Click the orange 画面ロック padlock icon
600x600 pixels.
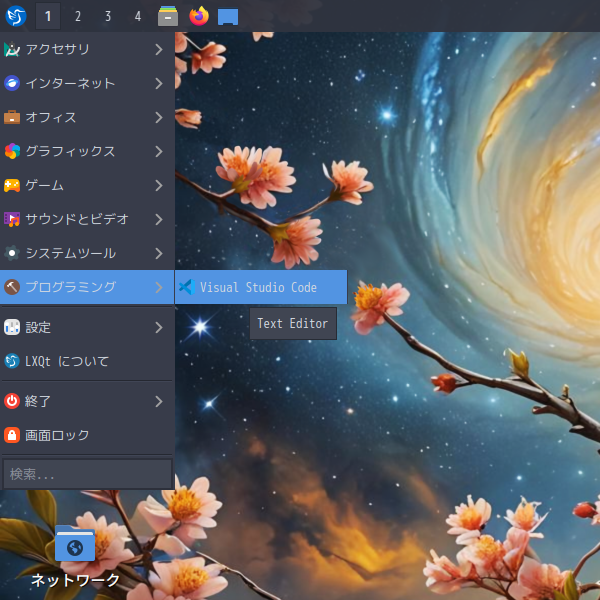pos(12,435)
